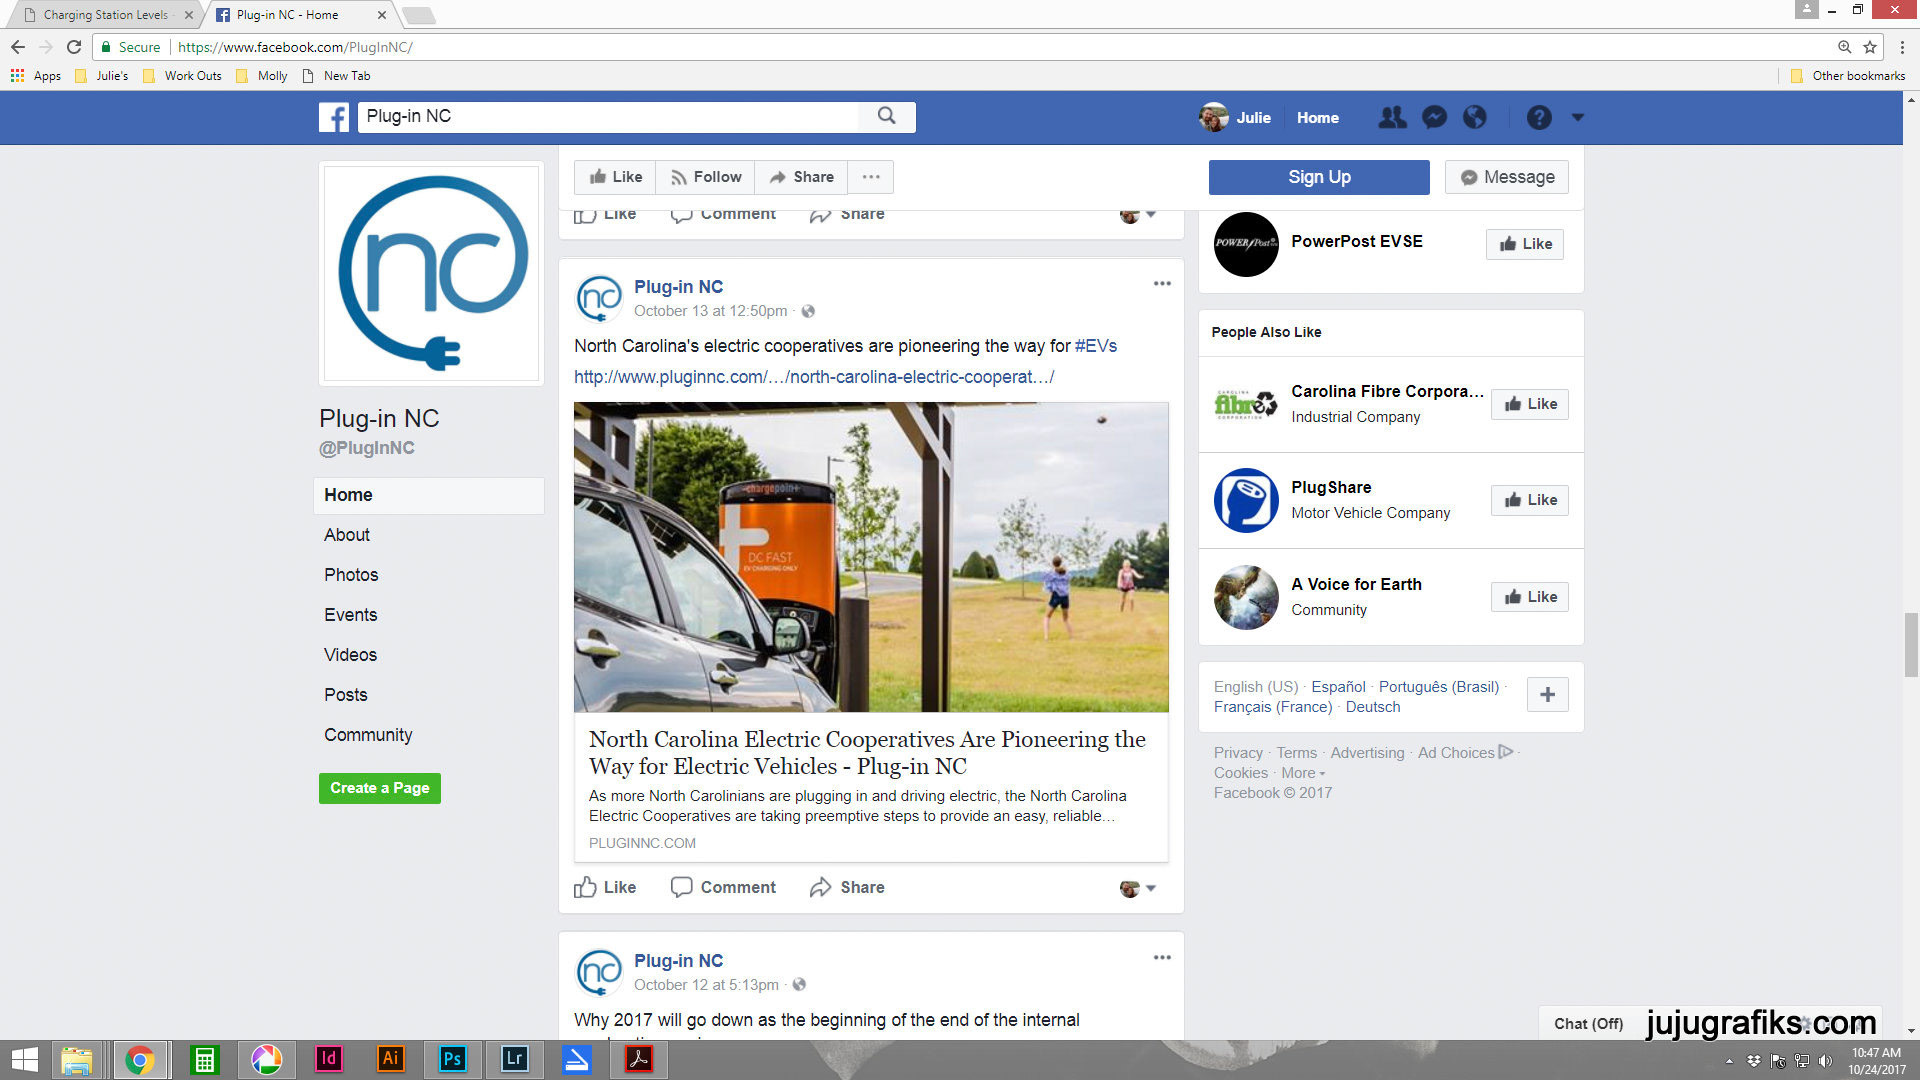Open the quick help question icon
This screenshot has height=1080, width=1920.
coord(1539,117)
